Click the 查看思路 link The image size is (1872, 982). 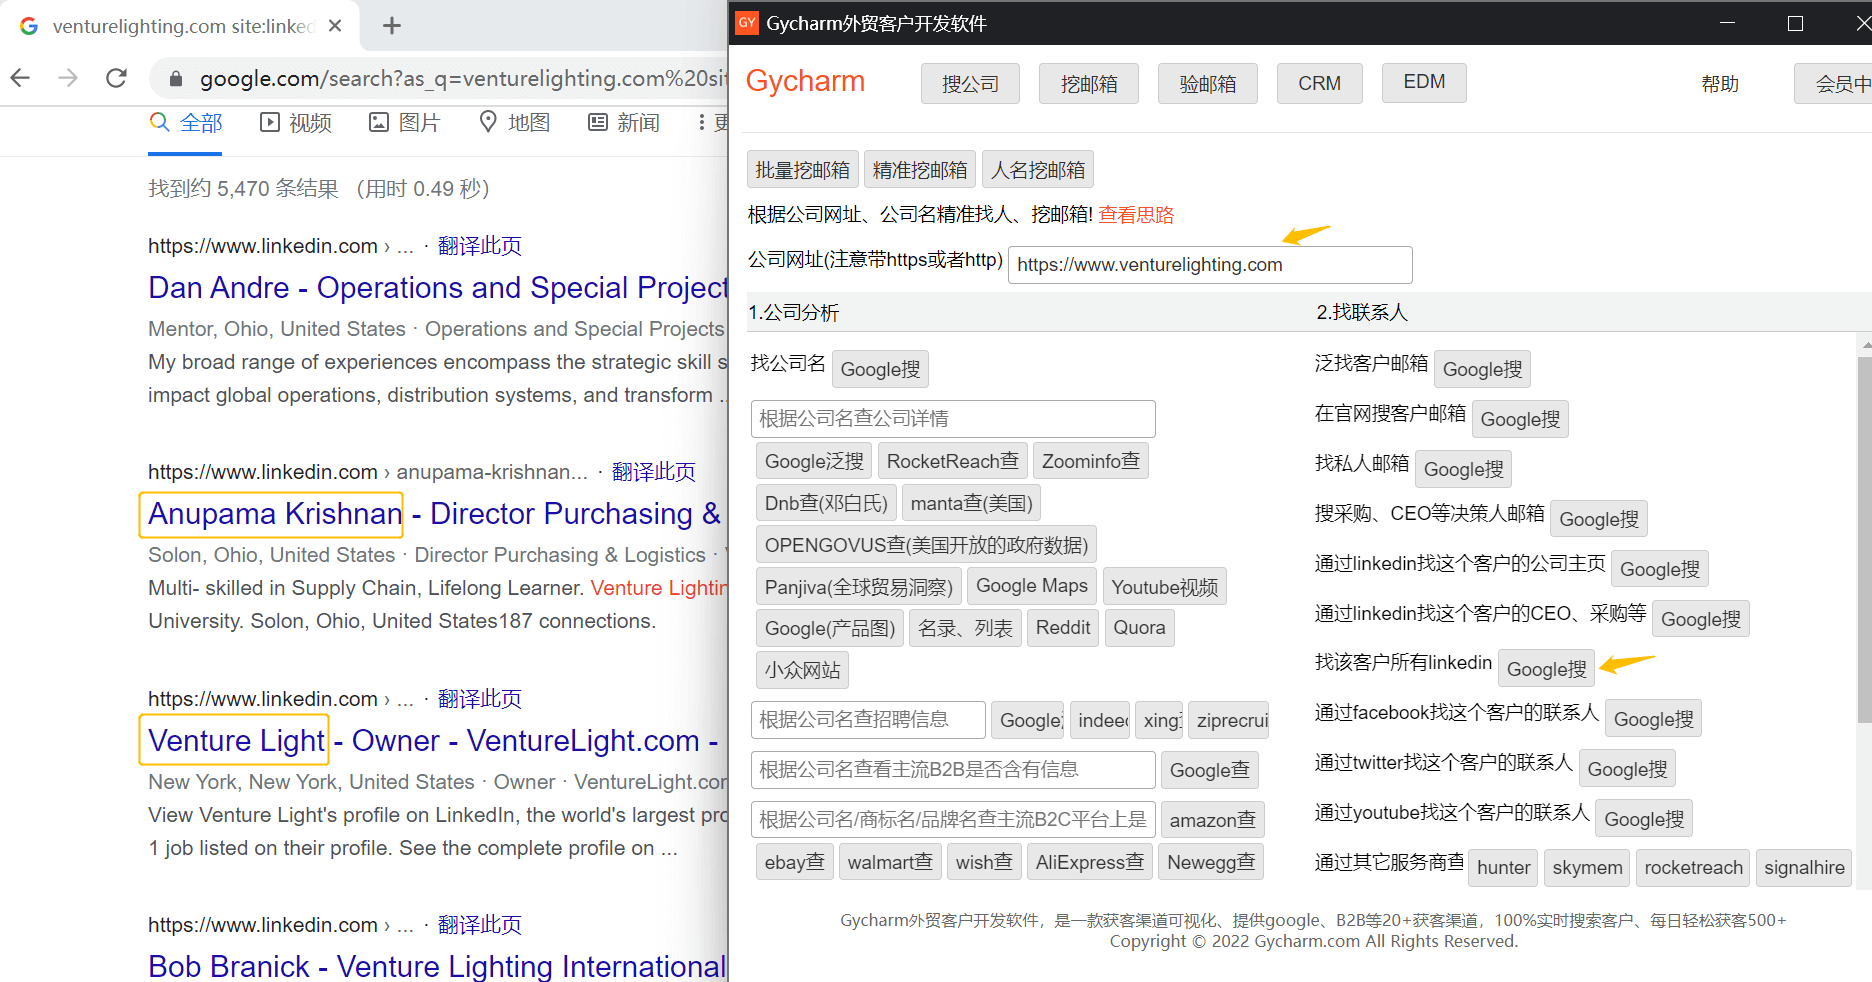click(1136, 215)
